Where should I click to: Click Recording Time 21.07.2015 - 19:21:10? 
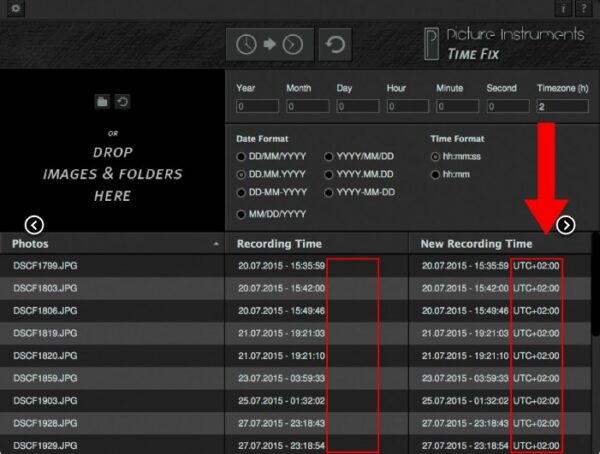pyautogui.click(x=281, y=356)
